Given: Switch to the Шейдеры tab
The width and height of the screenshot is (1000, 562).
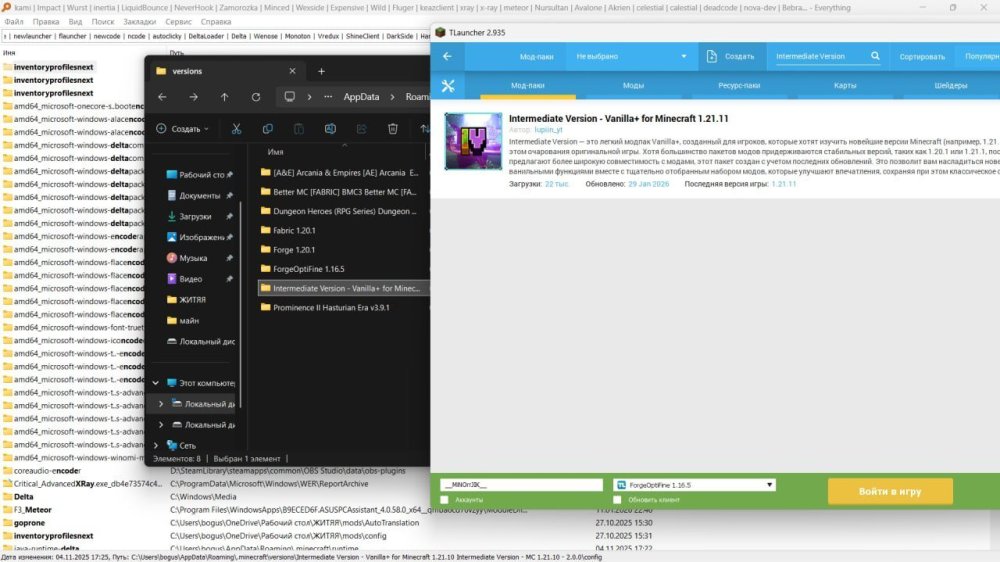Looking at the screenshot, I should (951, 85).
